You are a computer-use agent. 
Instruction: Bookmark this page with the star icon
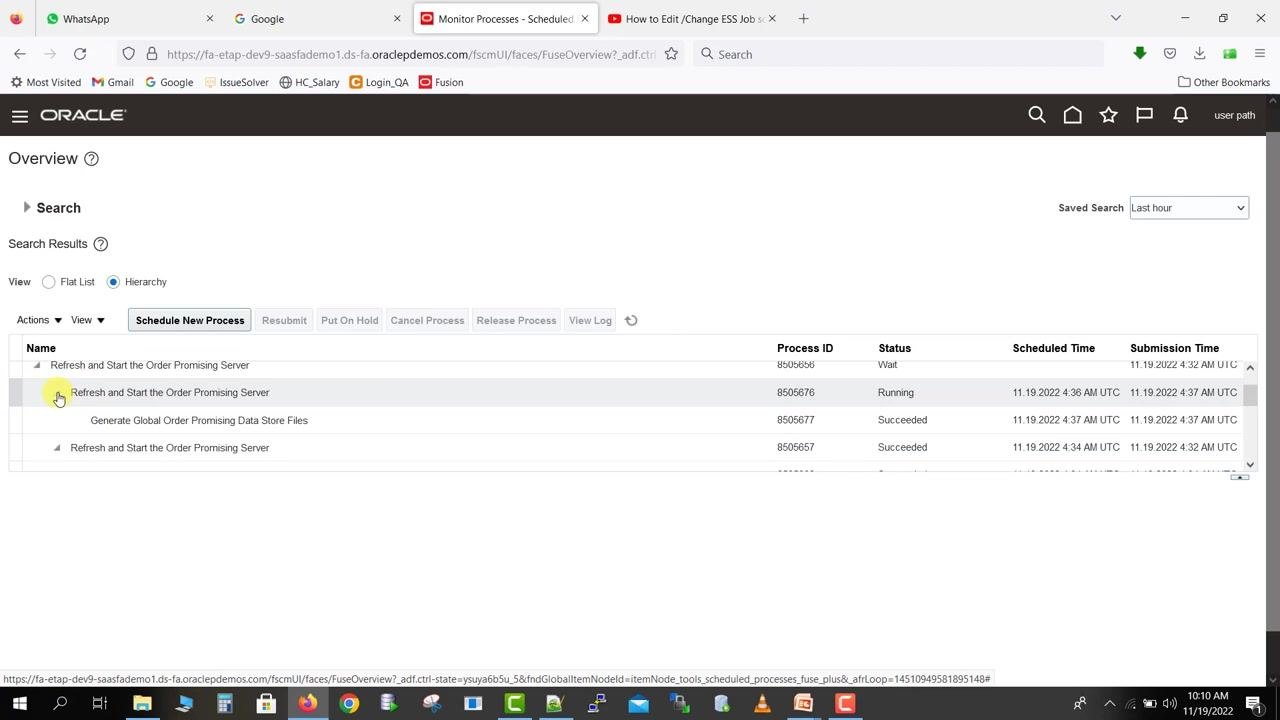671,54
